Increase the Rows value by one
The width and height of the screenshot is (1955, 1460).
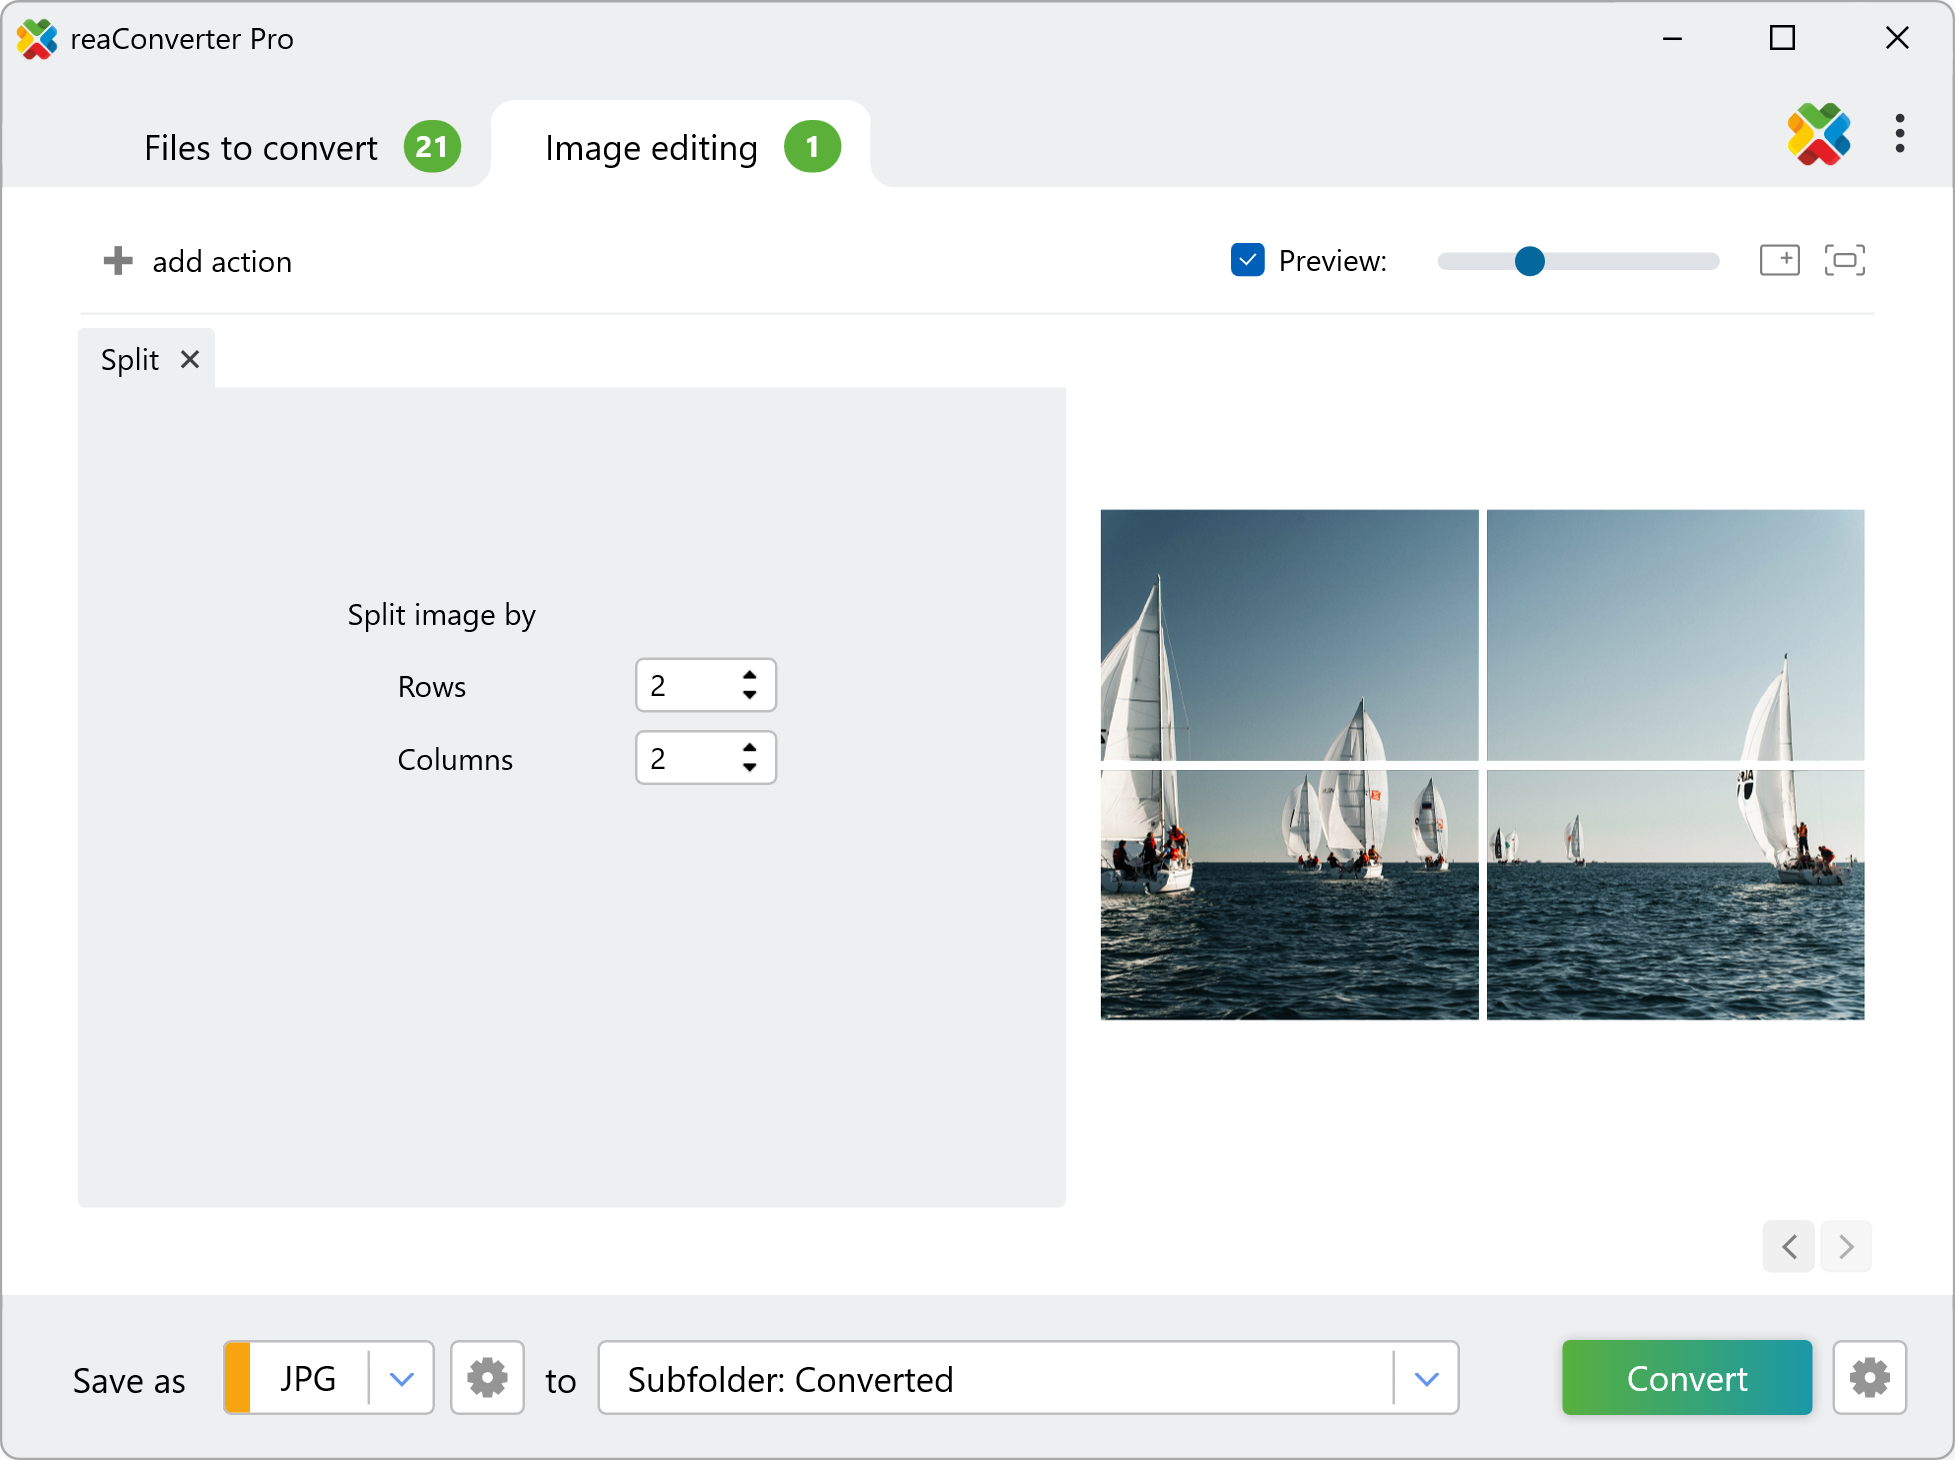pyautogui.click(x=750, y=675)
